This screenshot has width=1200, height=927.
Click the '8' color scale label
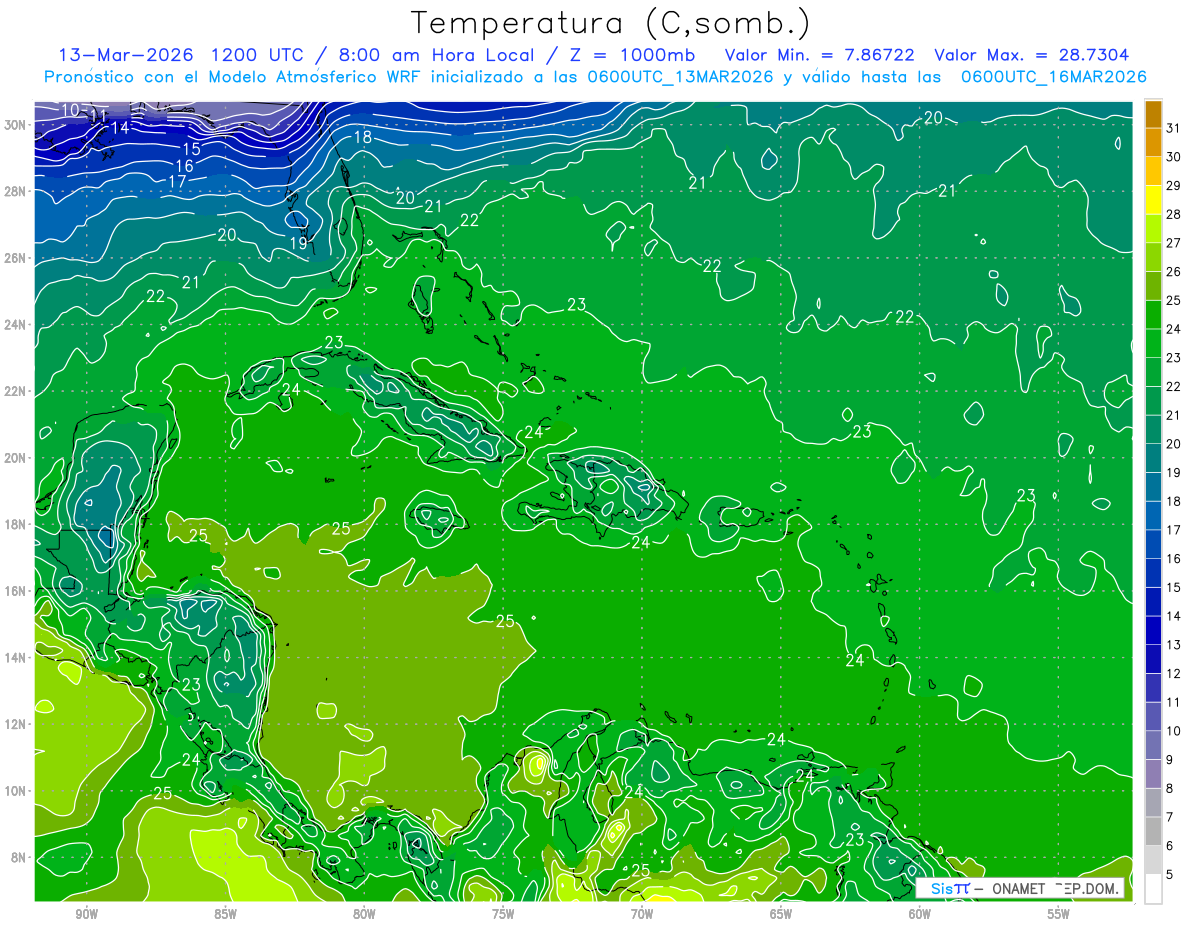pyautogui.click(x=1170, y=789)
